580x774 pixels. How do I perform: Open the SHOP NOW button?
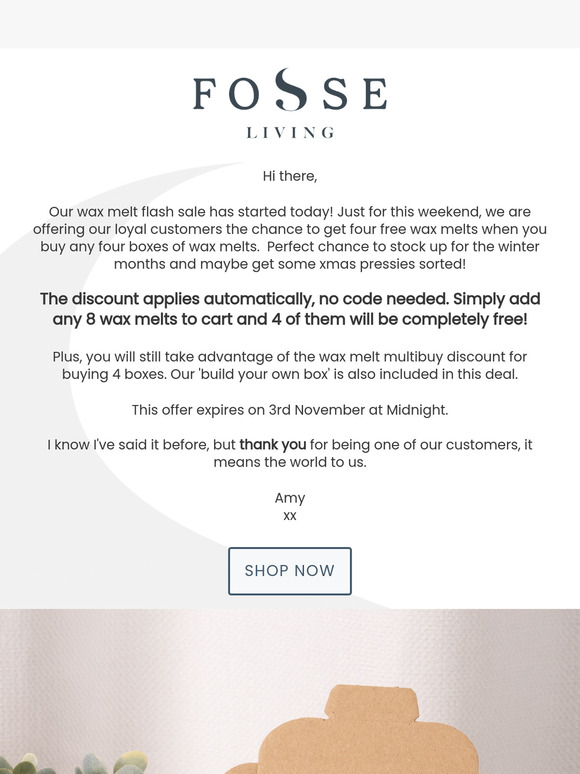[290, 571]
